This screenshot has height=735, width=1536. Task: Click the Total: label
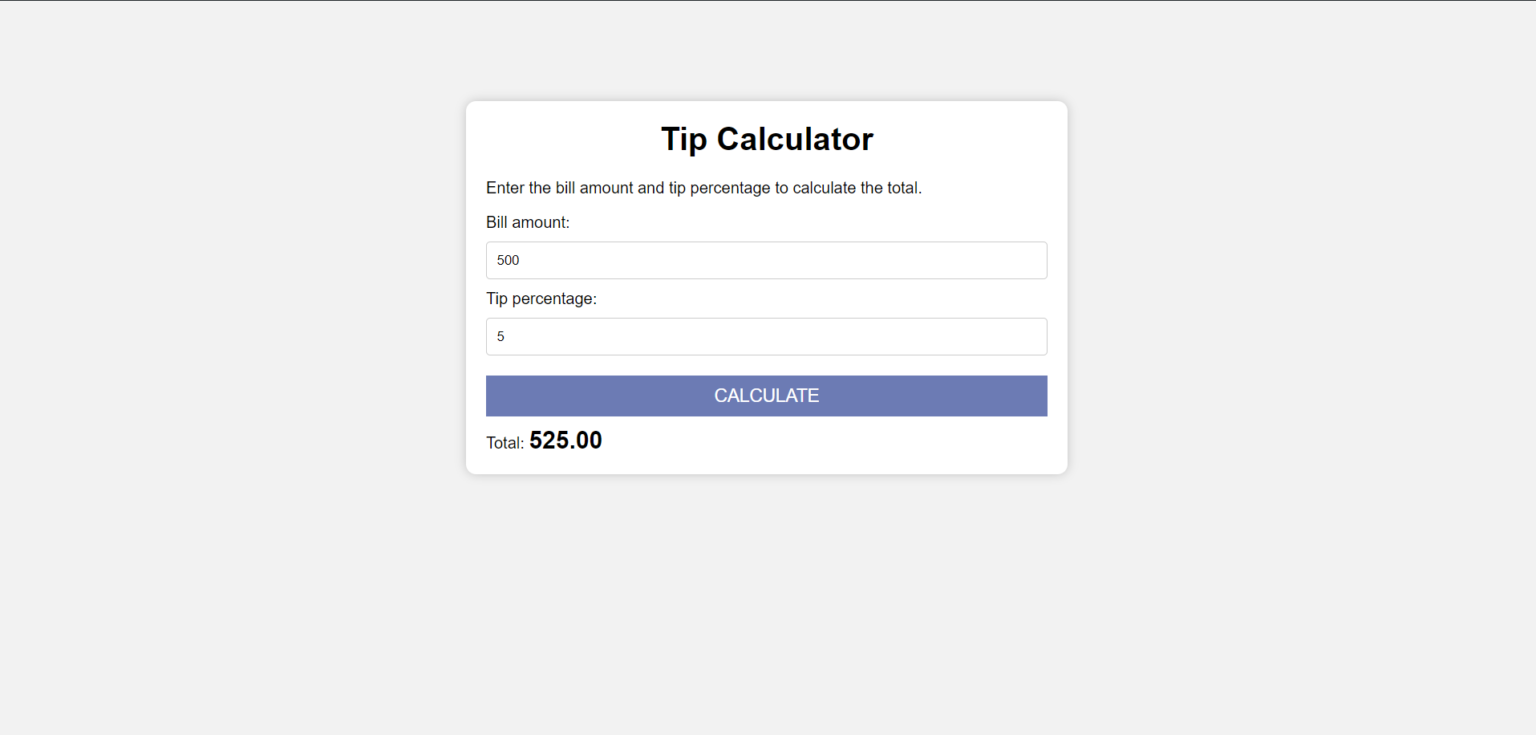(x=504, y=442)
